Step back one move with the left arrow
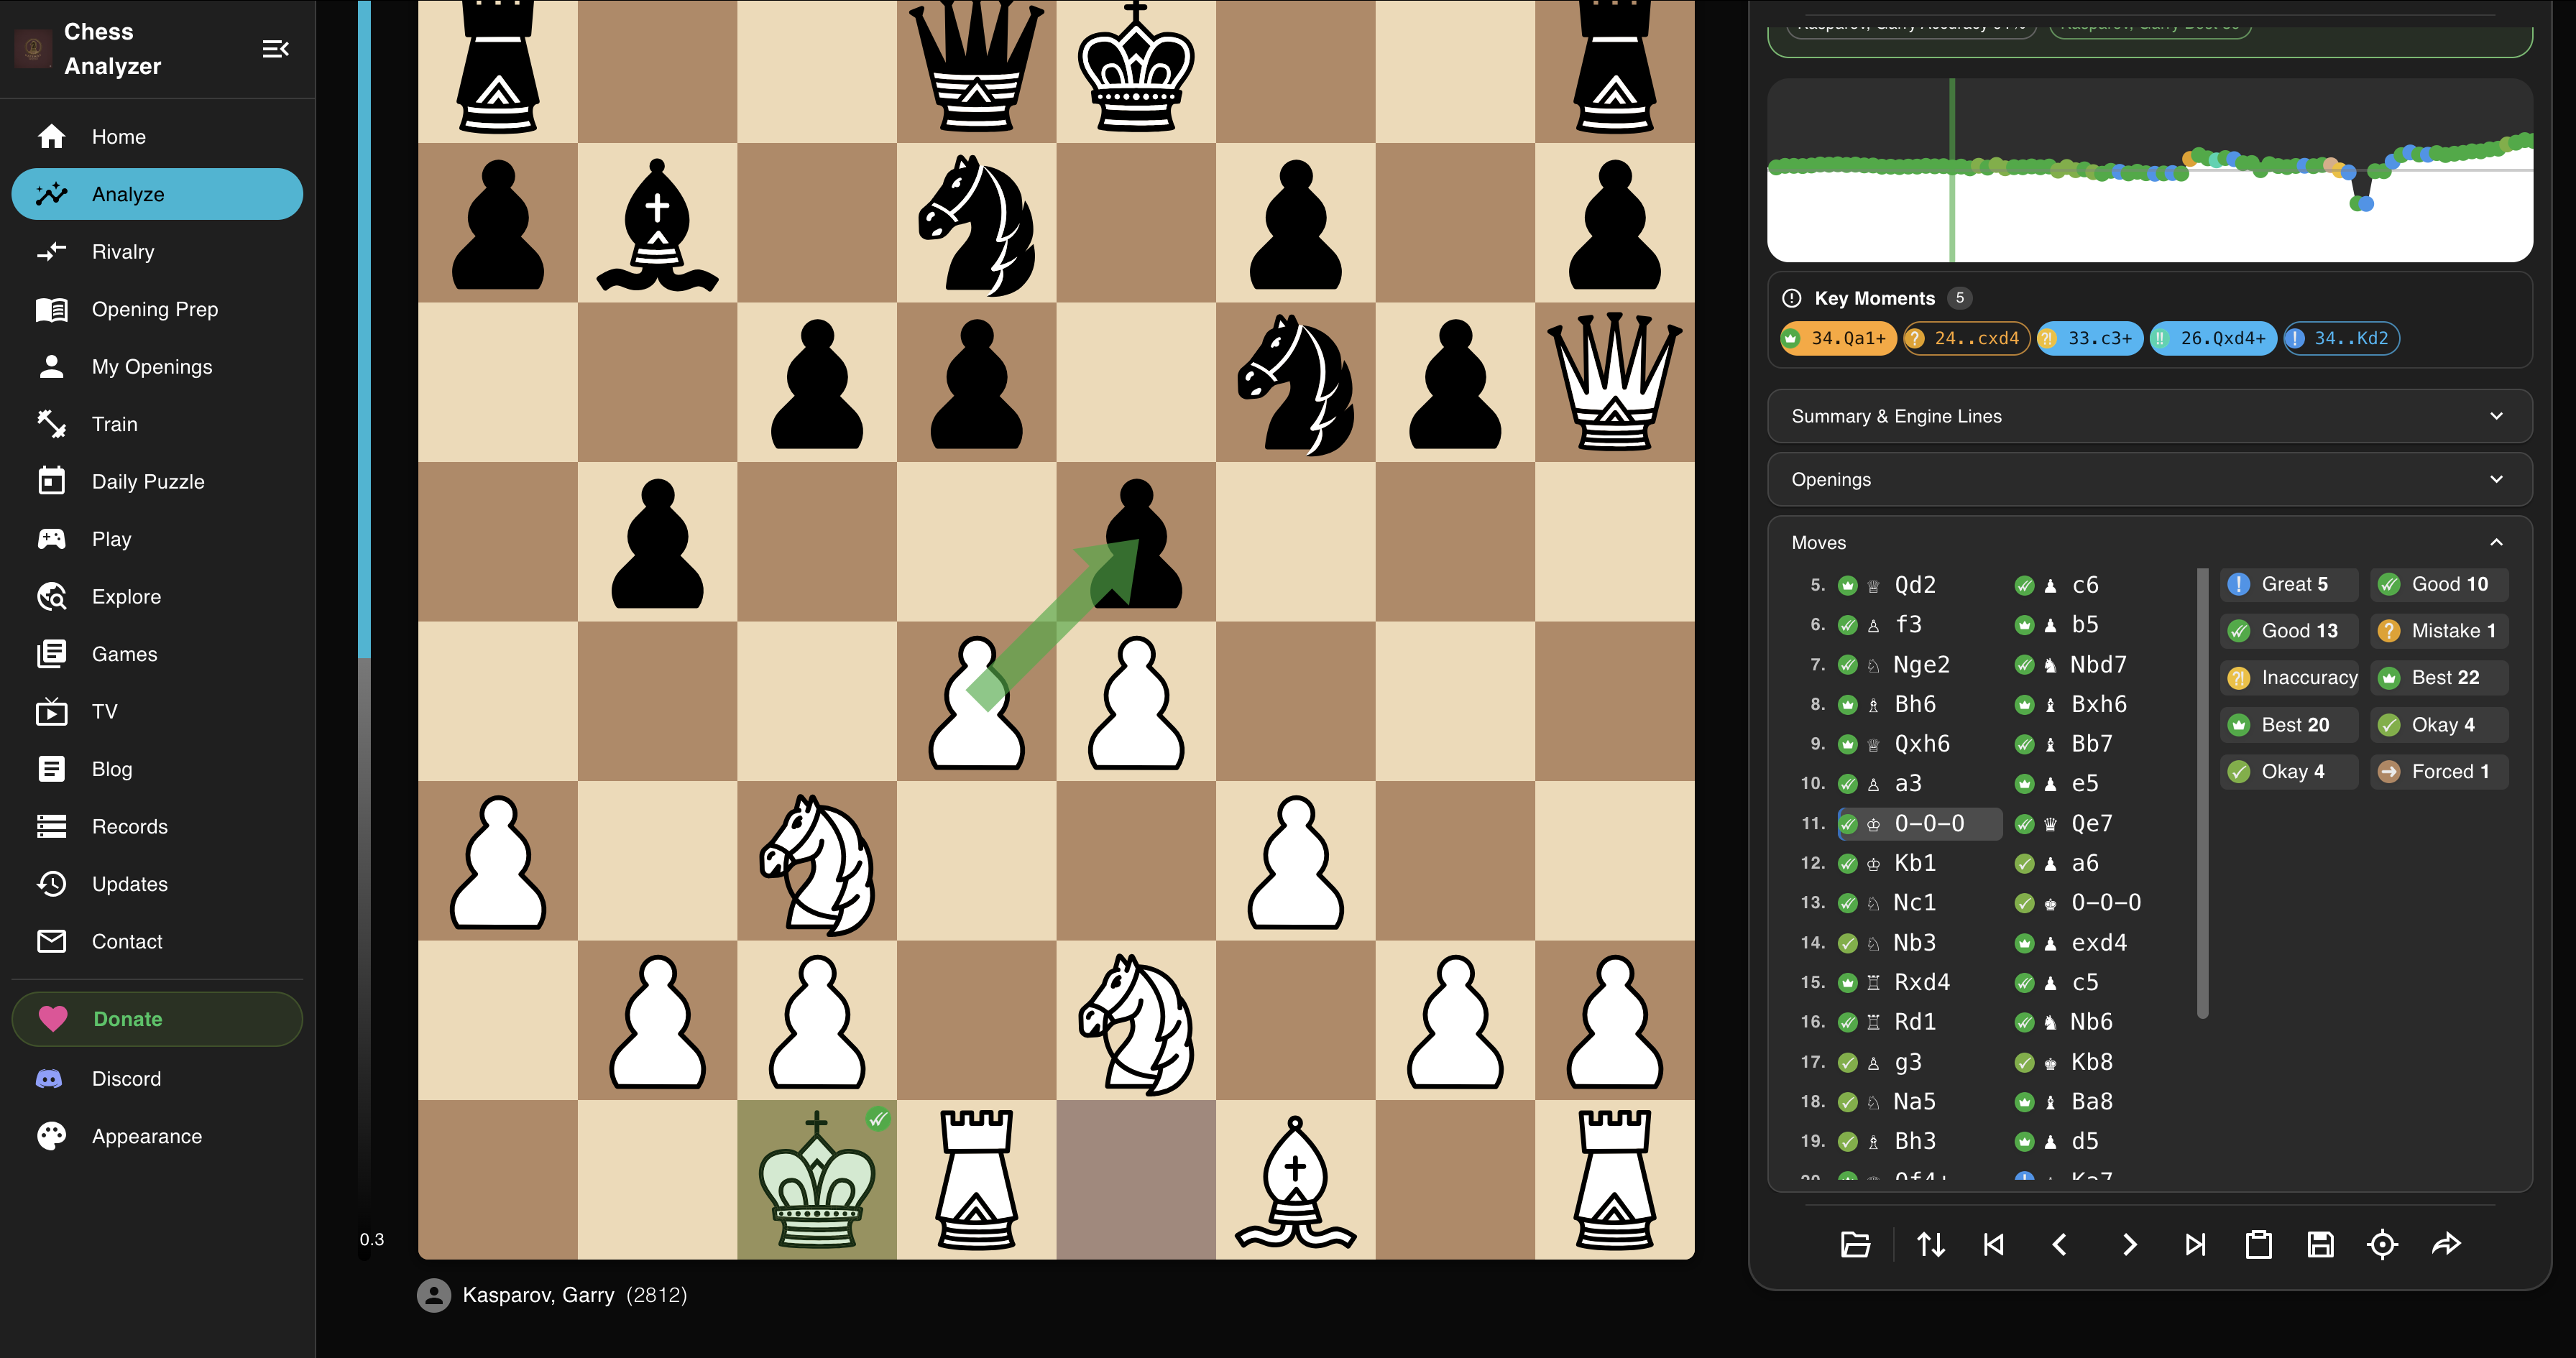This screenshot has width=2576, height=1358. click(2061, 1244)
